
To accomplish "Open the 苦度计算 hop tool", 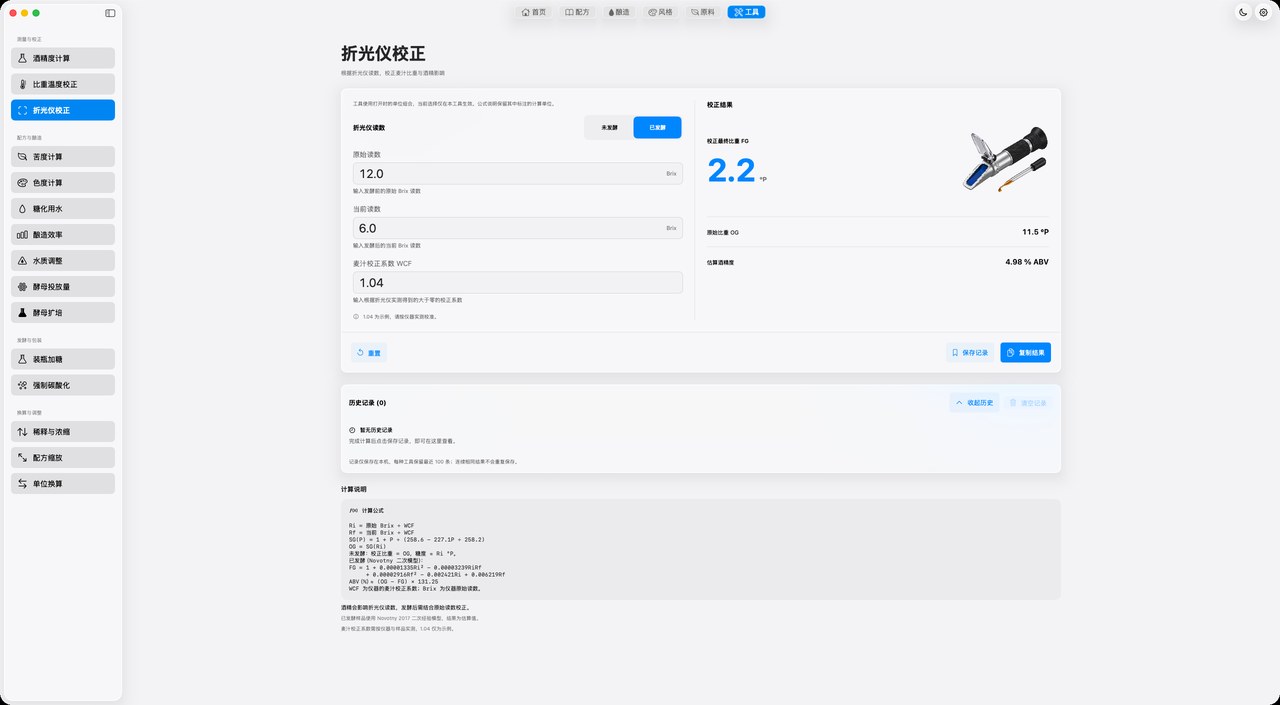I will pyautogui.click(x=63, y=157).
